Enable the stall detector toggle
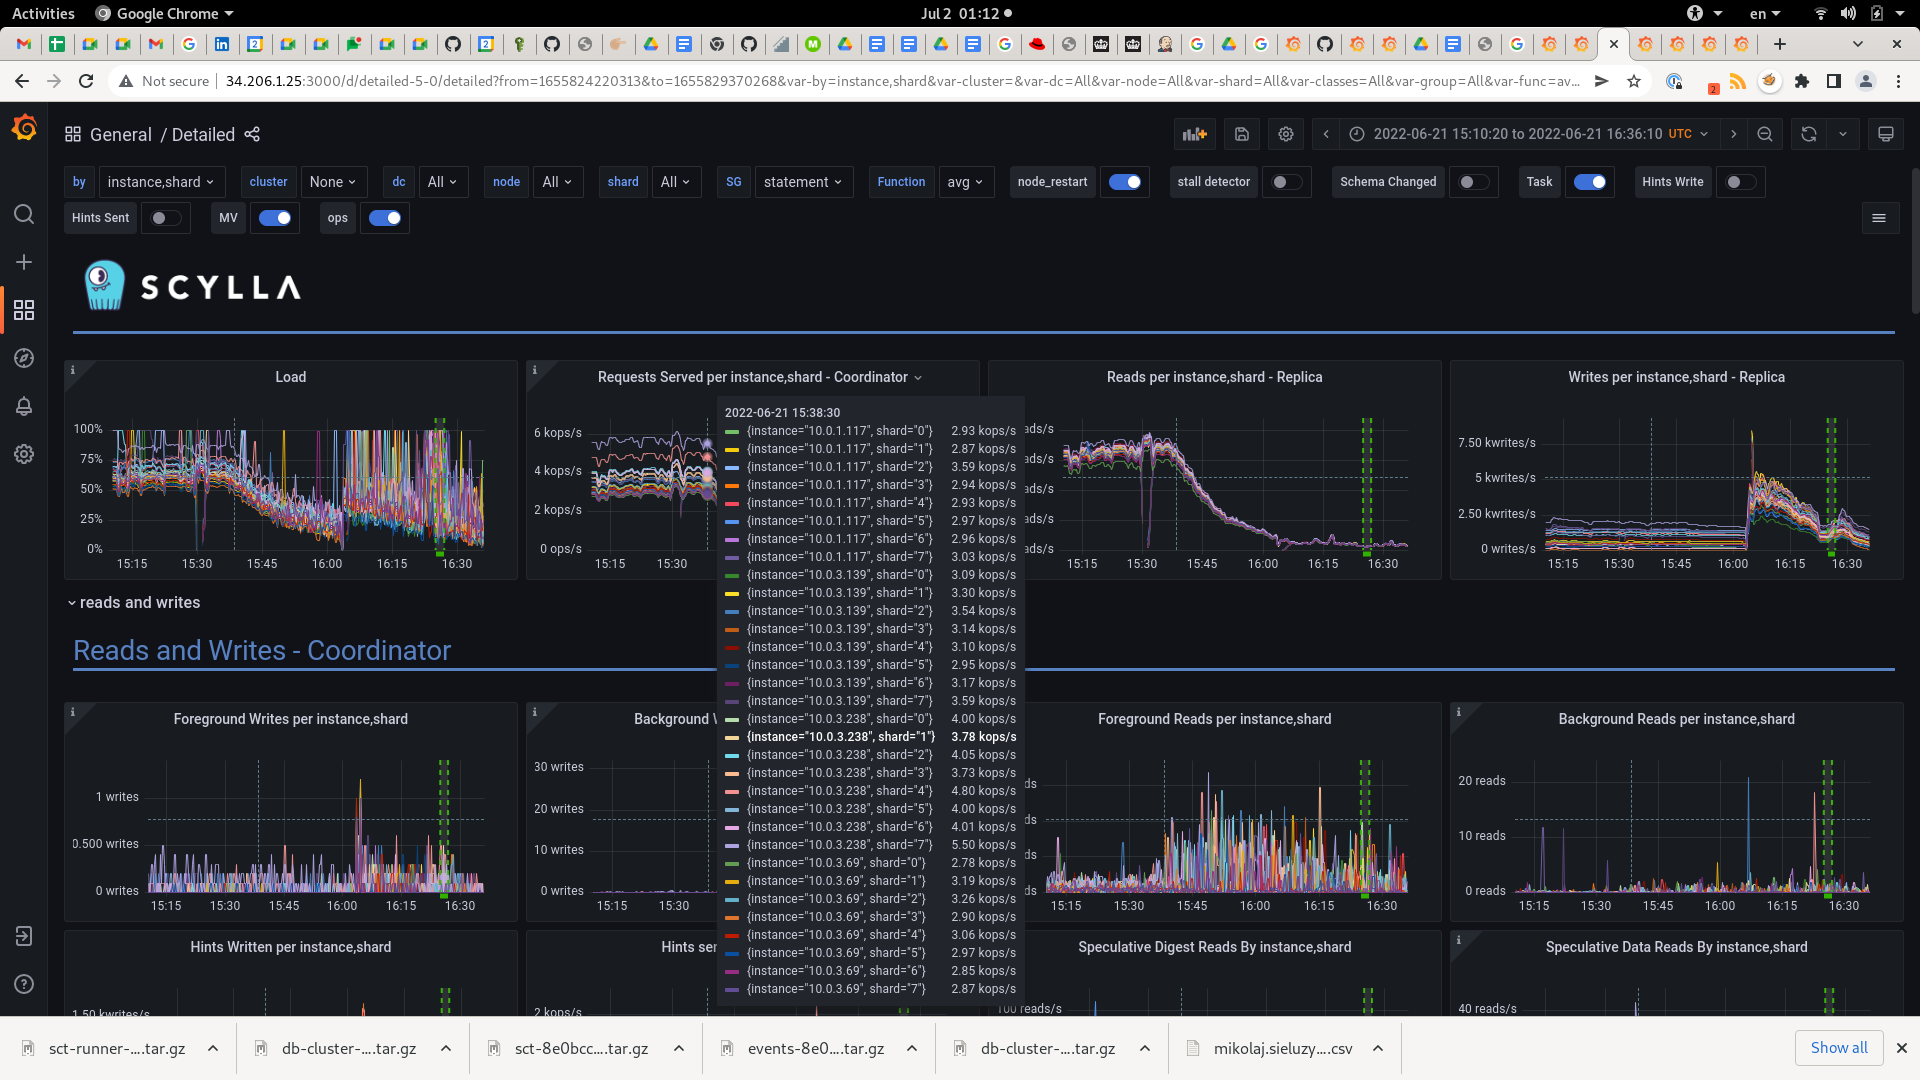This screenshot has height=1080, width=1920. click(1287, 182)
